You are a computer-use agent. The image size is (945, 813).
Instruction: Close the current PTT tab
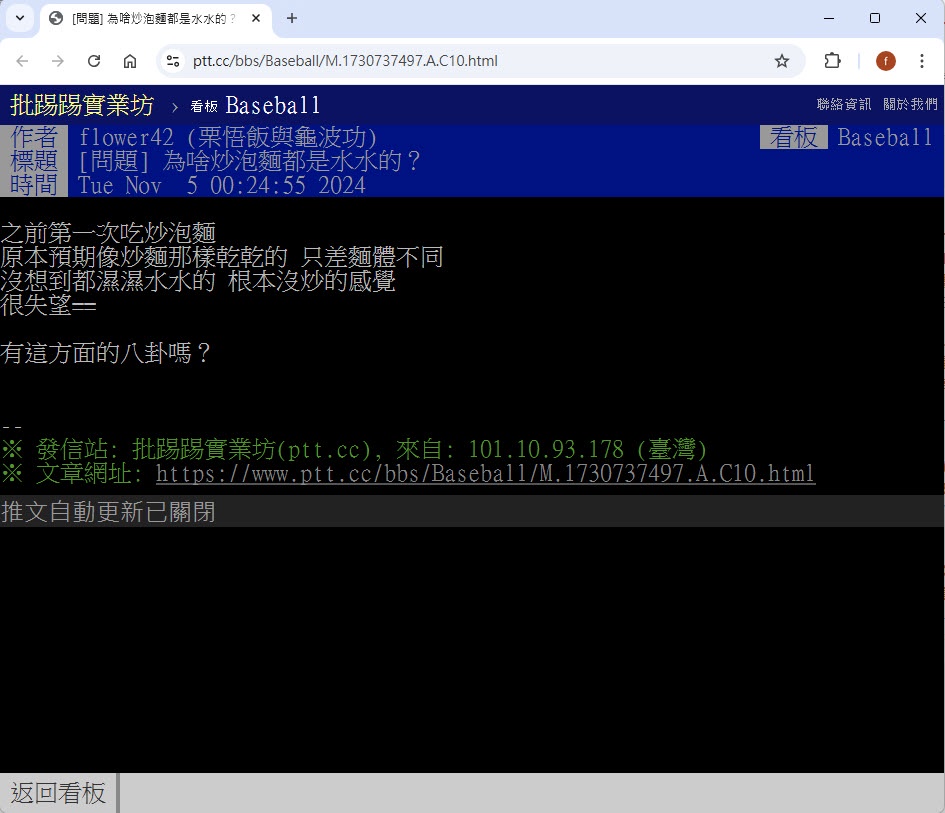[256, 18]
